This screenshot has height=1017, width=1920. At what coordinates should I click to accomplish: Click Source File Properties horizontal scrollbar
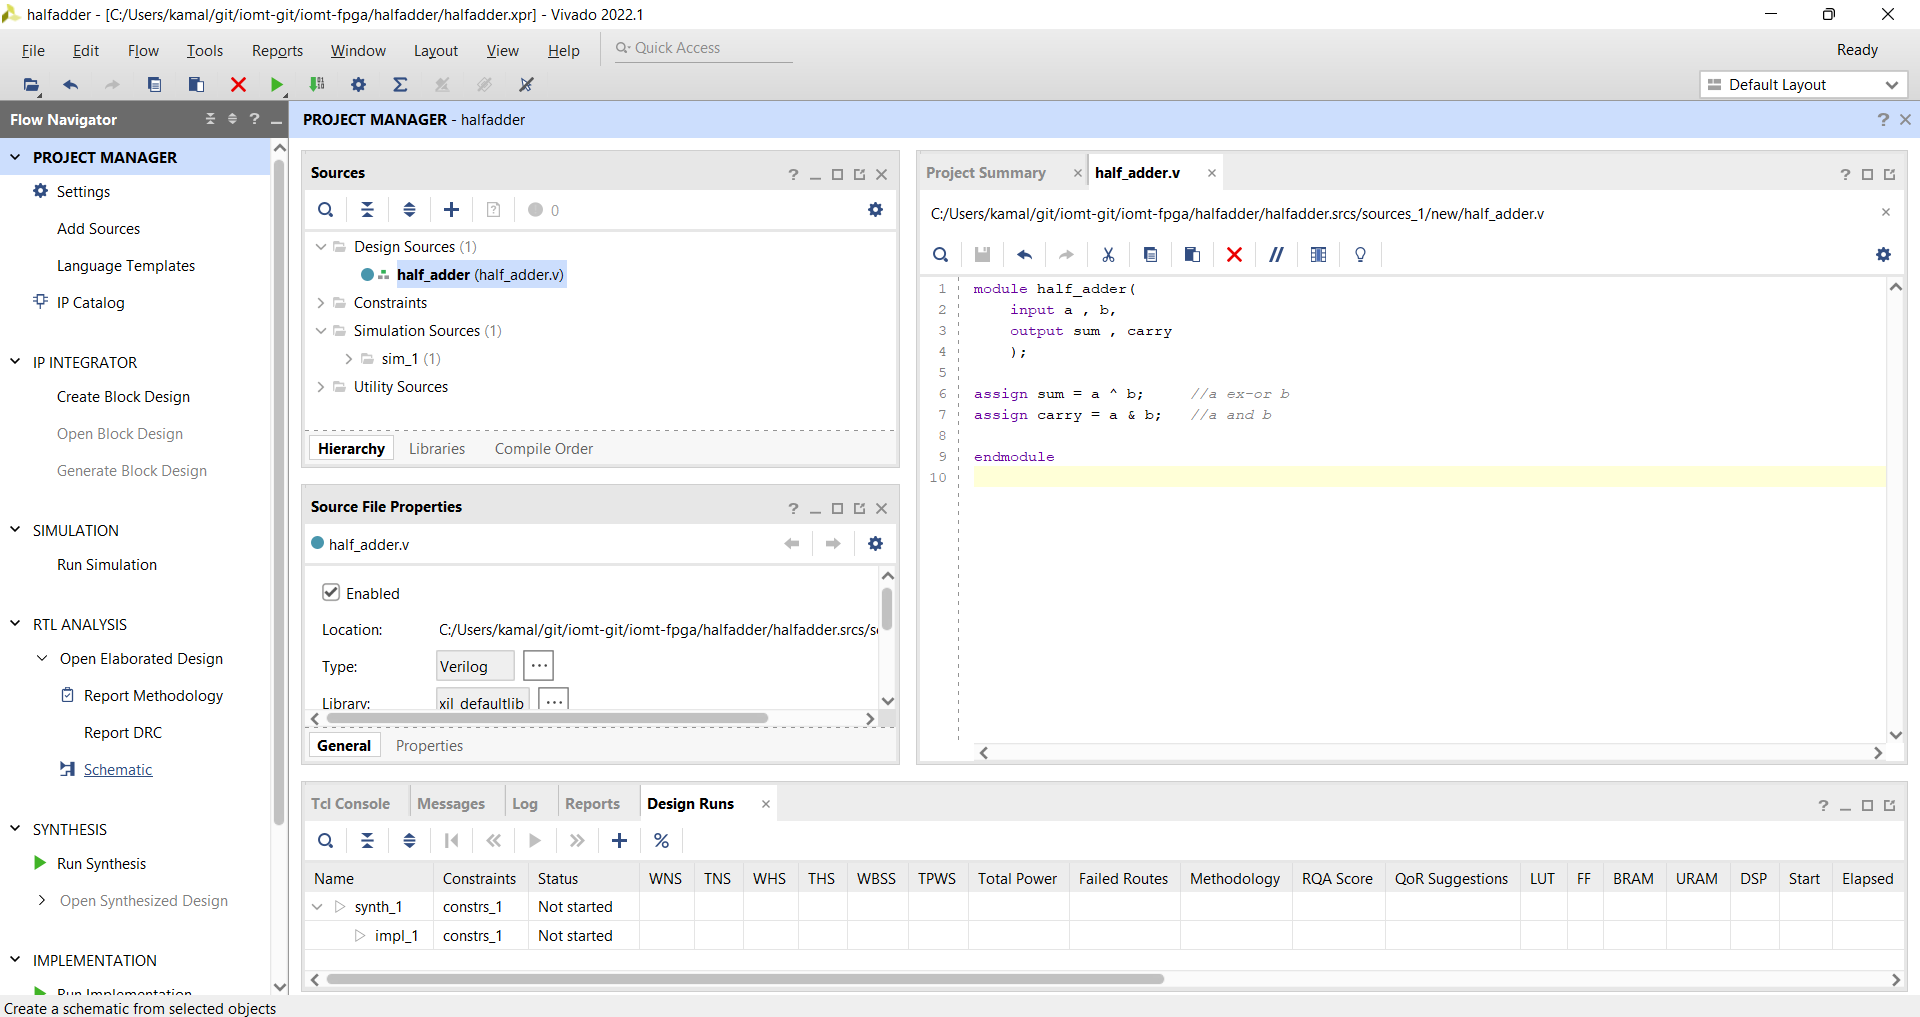pyautogui.click(x=547, y=718)
